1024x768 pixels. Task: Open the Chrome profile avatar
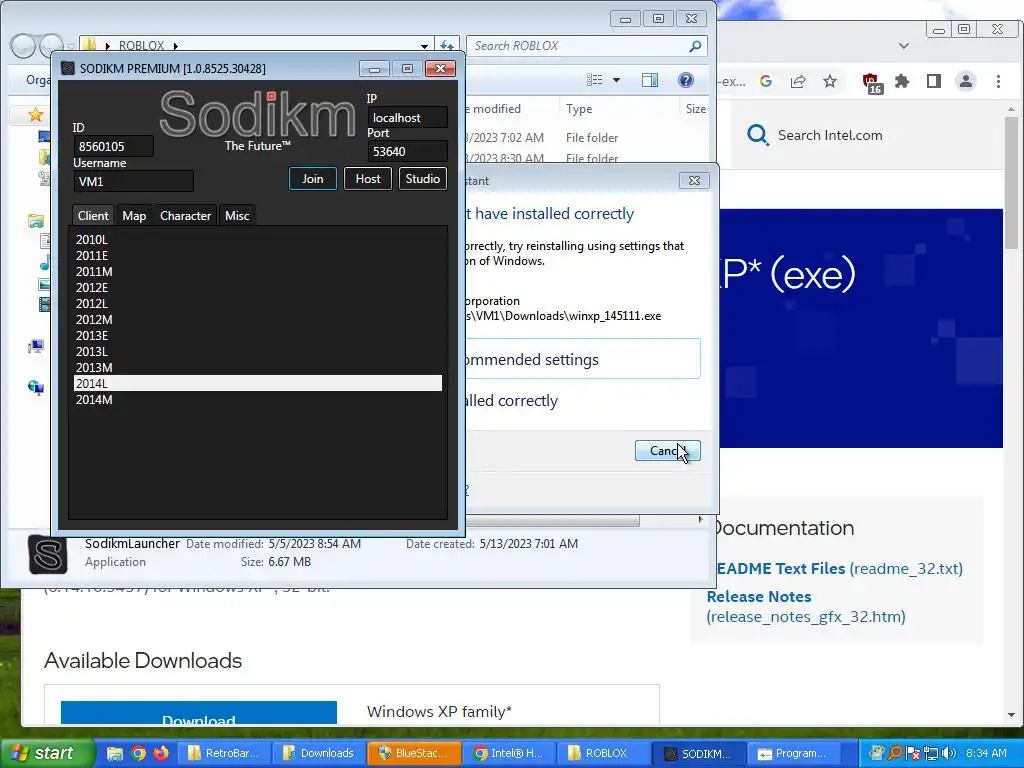pyautogui.click(x=966, y=81)
